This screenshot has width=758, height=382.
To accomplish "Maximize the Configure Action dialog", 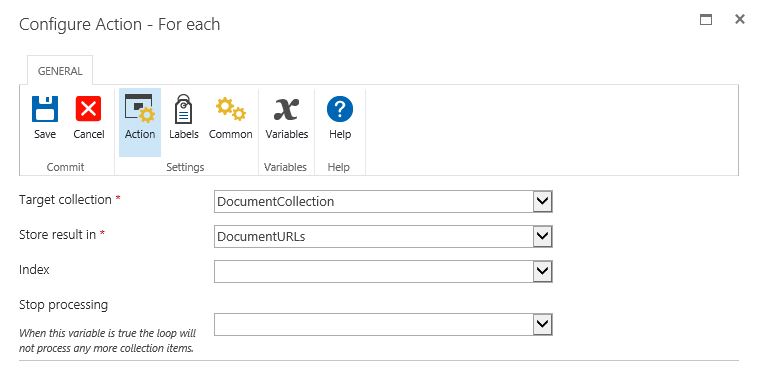I will pos(706,19).
